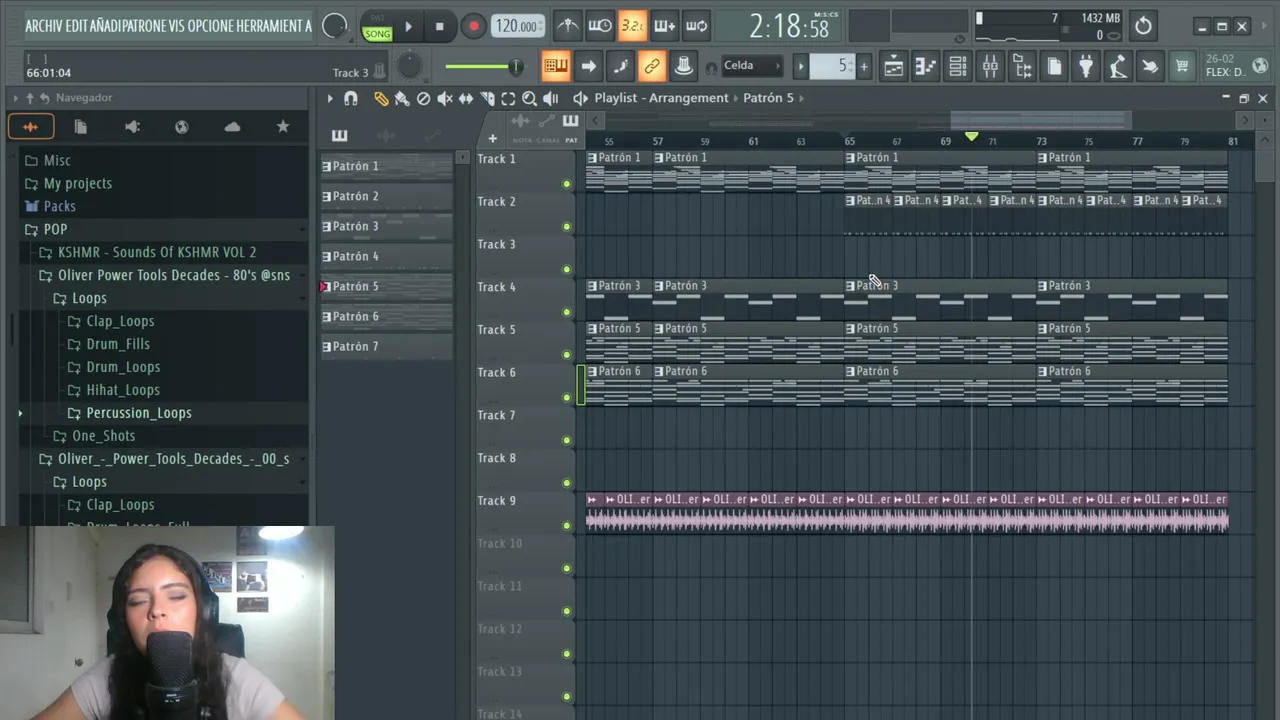
Task: Switch the PAT/SONG mode toggle
Action: [377, 27]
